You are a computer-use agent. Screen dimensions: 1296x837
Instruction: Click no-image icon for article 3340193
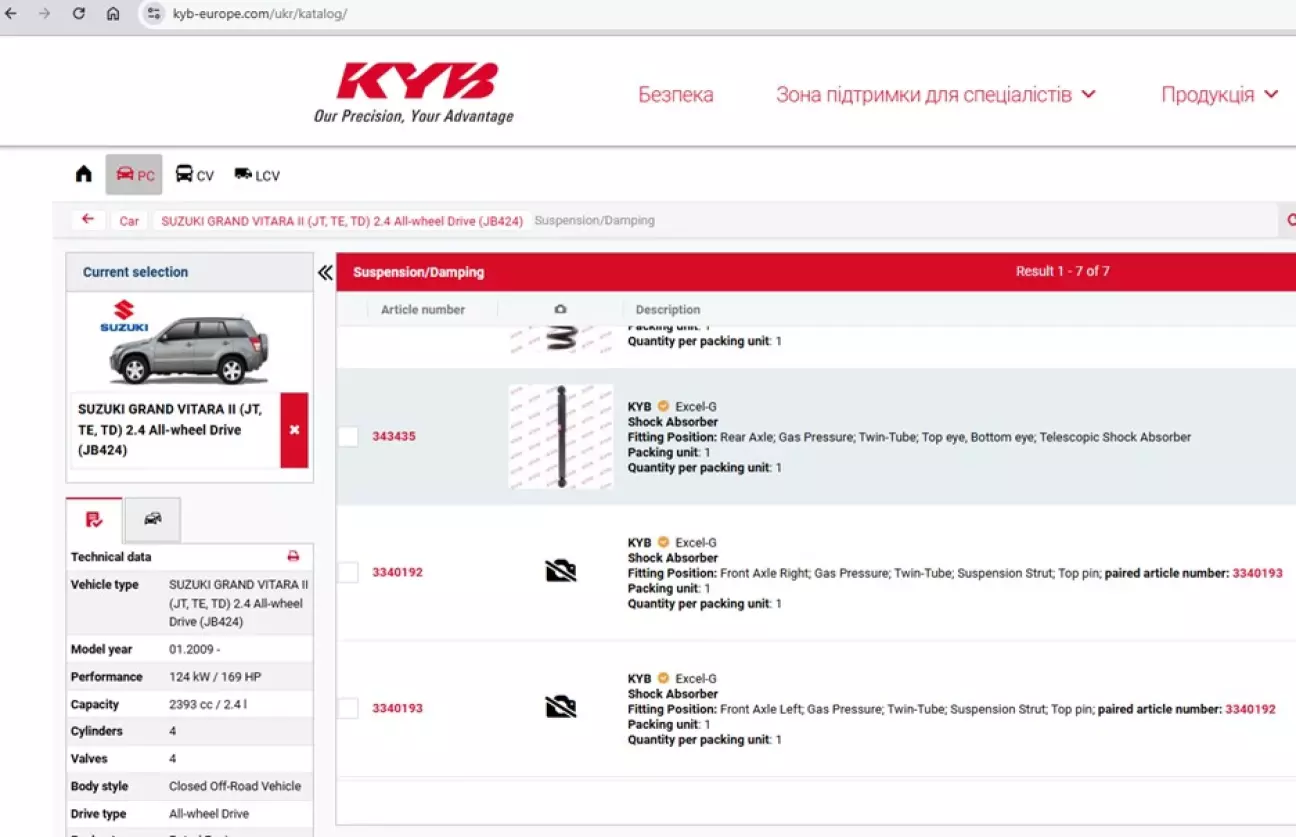click(x=561, y=707)
